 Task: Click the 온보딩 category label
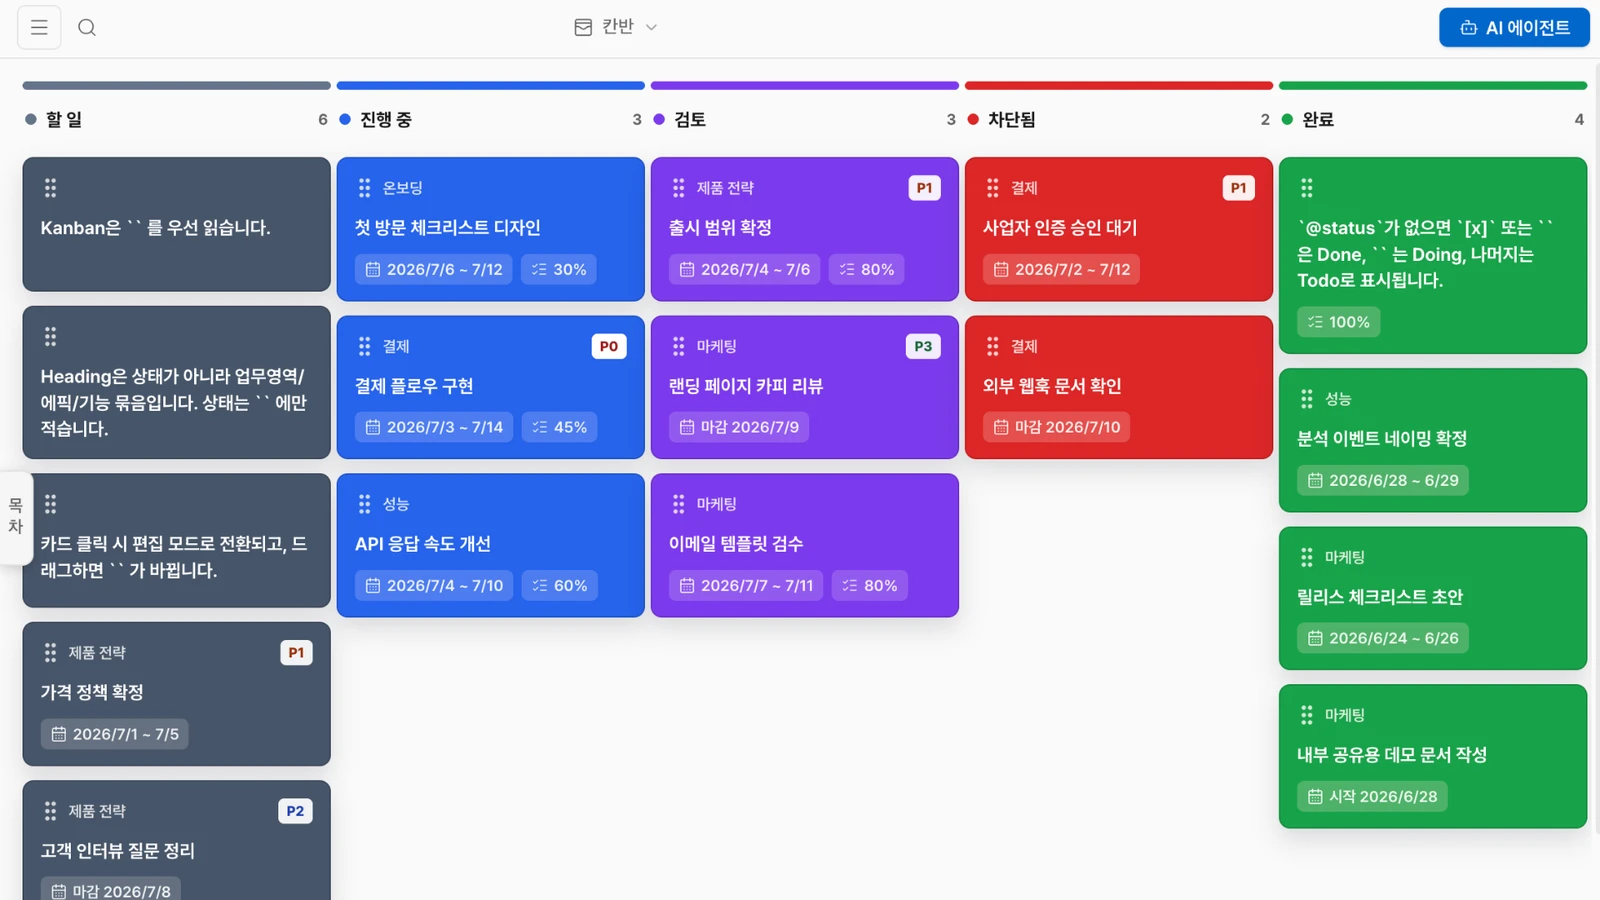tap(403, 188)
